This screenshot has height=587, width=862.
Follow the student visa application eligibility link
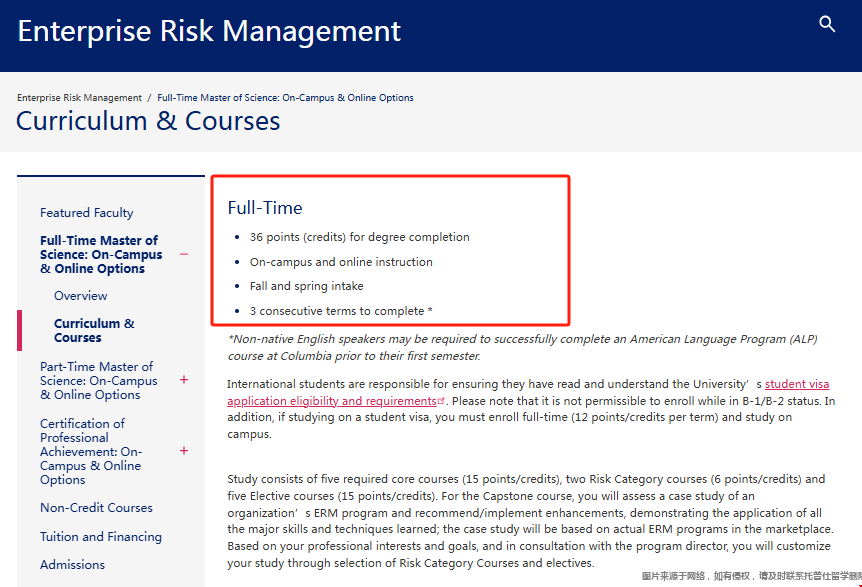click(332, 401)
